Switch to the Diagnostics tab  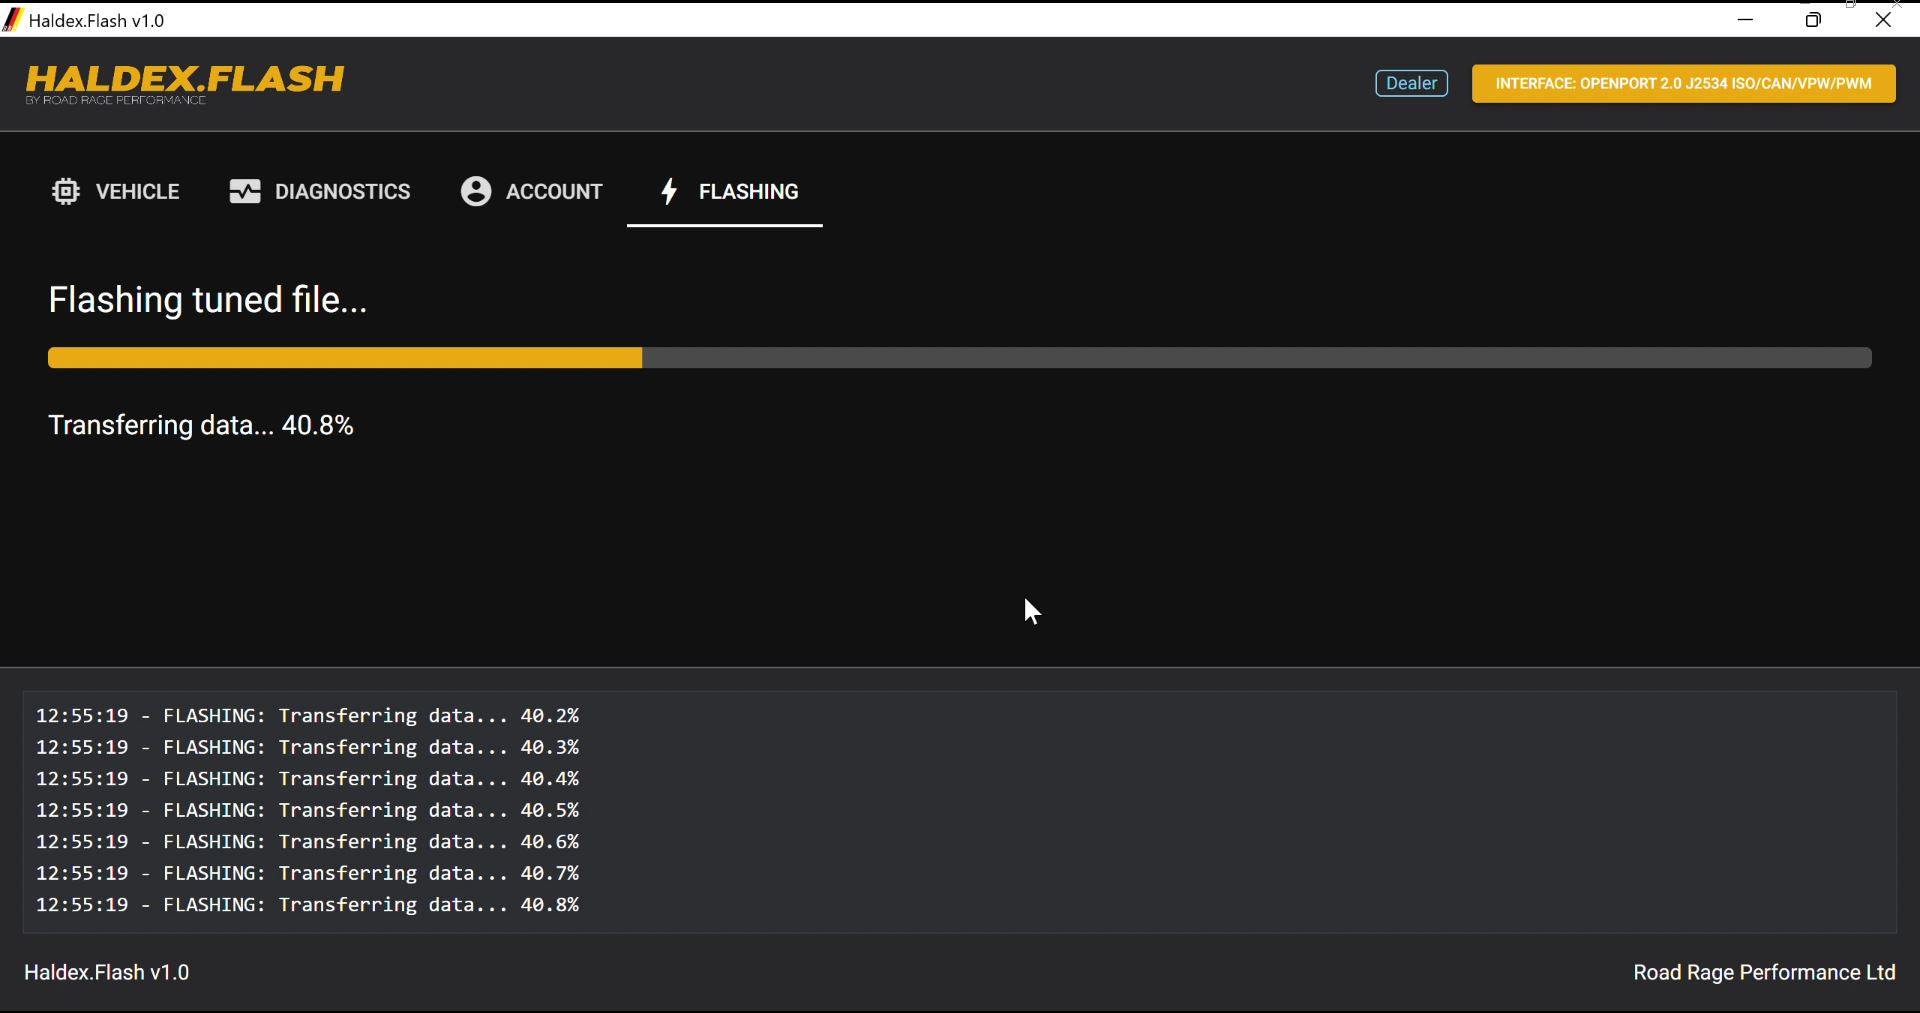[342, 192]
